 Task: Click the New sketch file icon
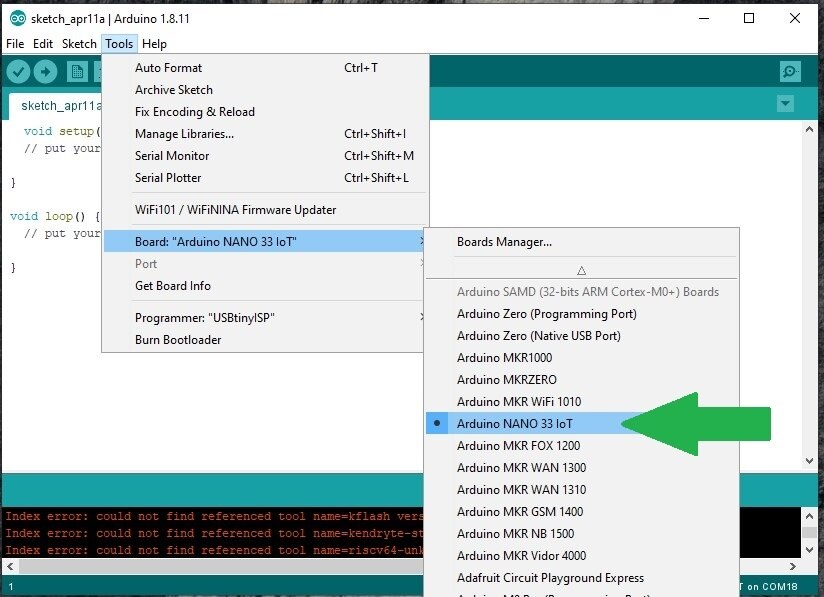click(x=77, y=71)
